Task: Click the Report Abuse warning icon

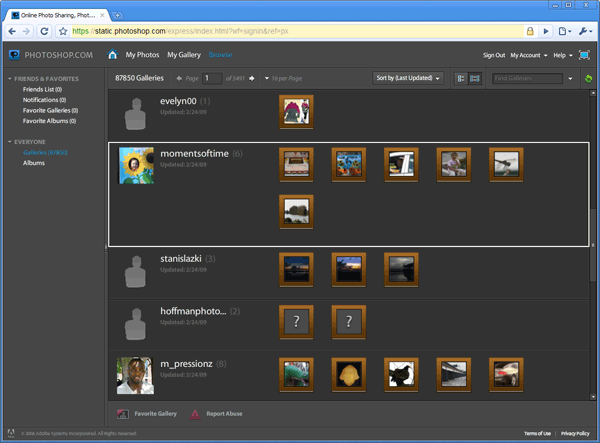Action: 195,414
